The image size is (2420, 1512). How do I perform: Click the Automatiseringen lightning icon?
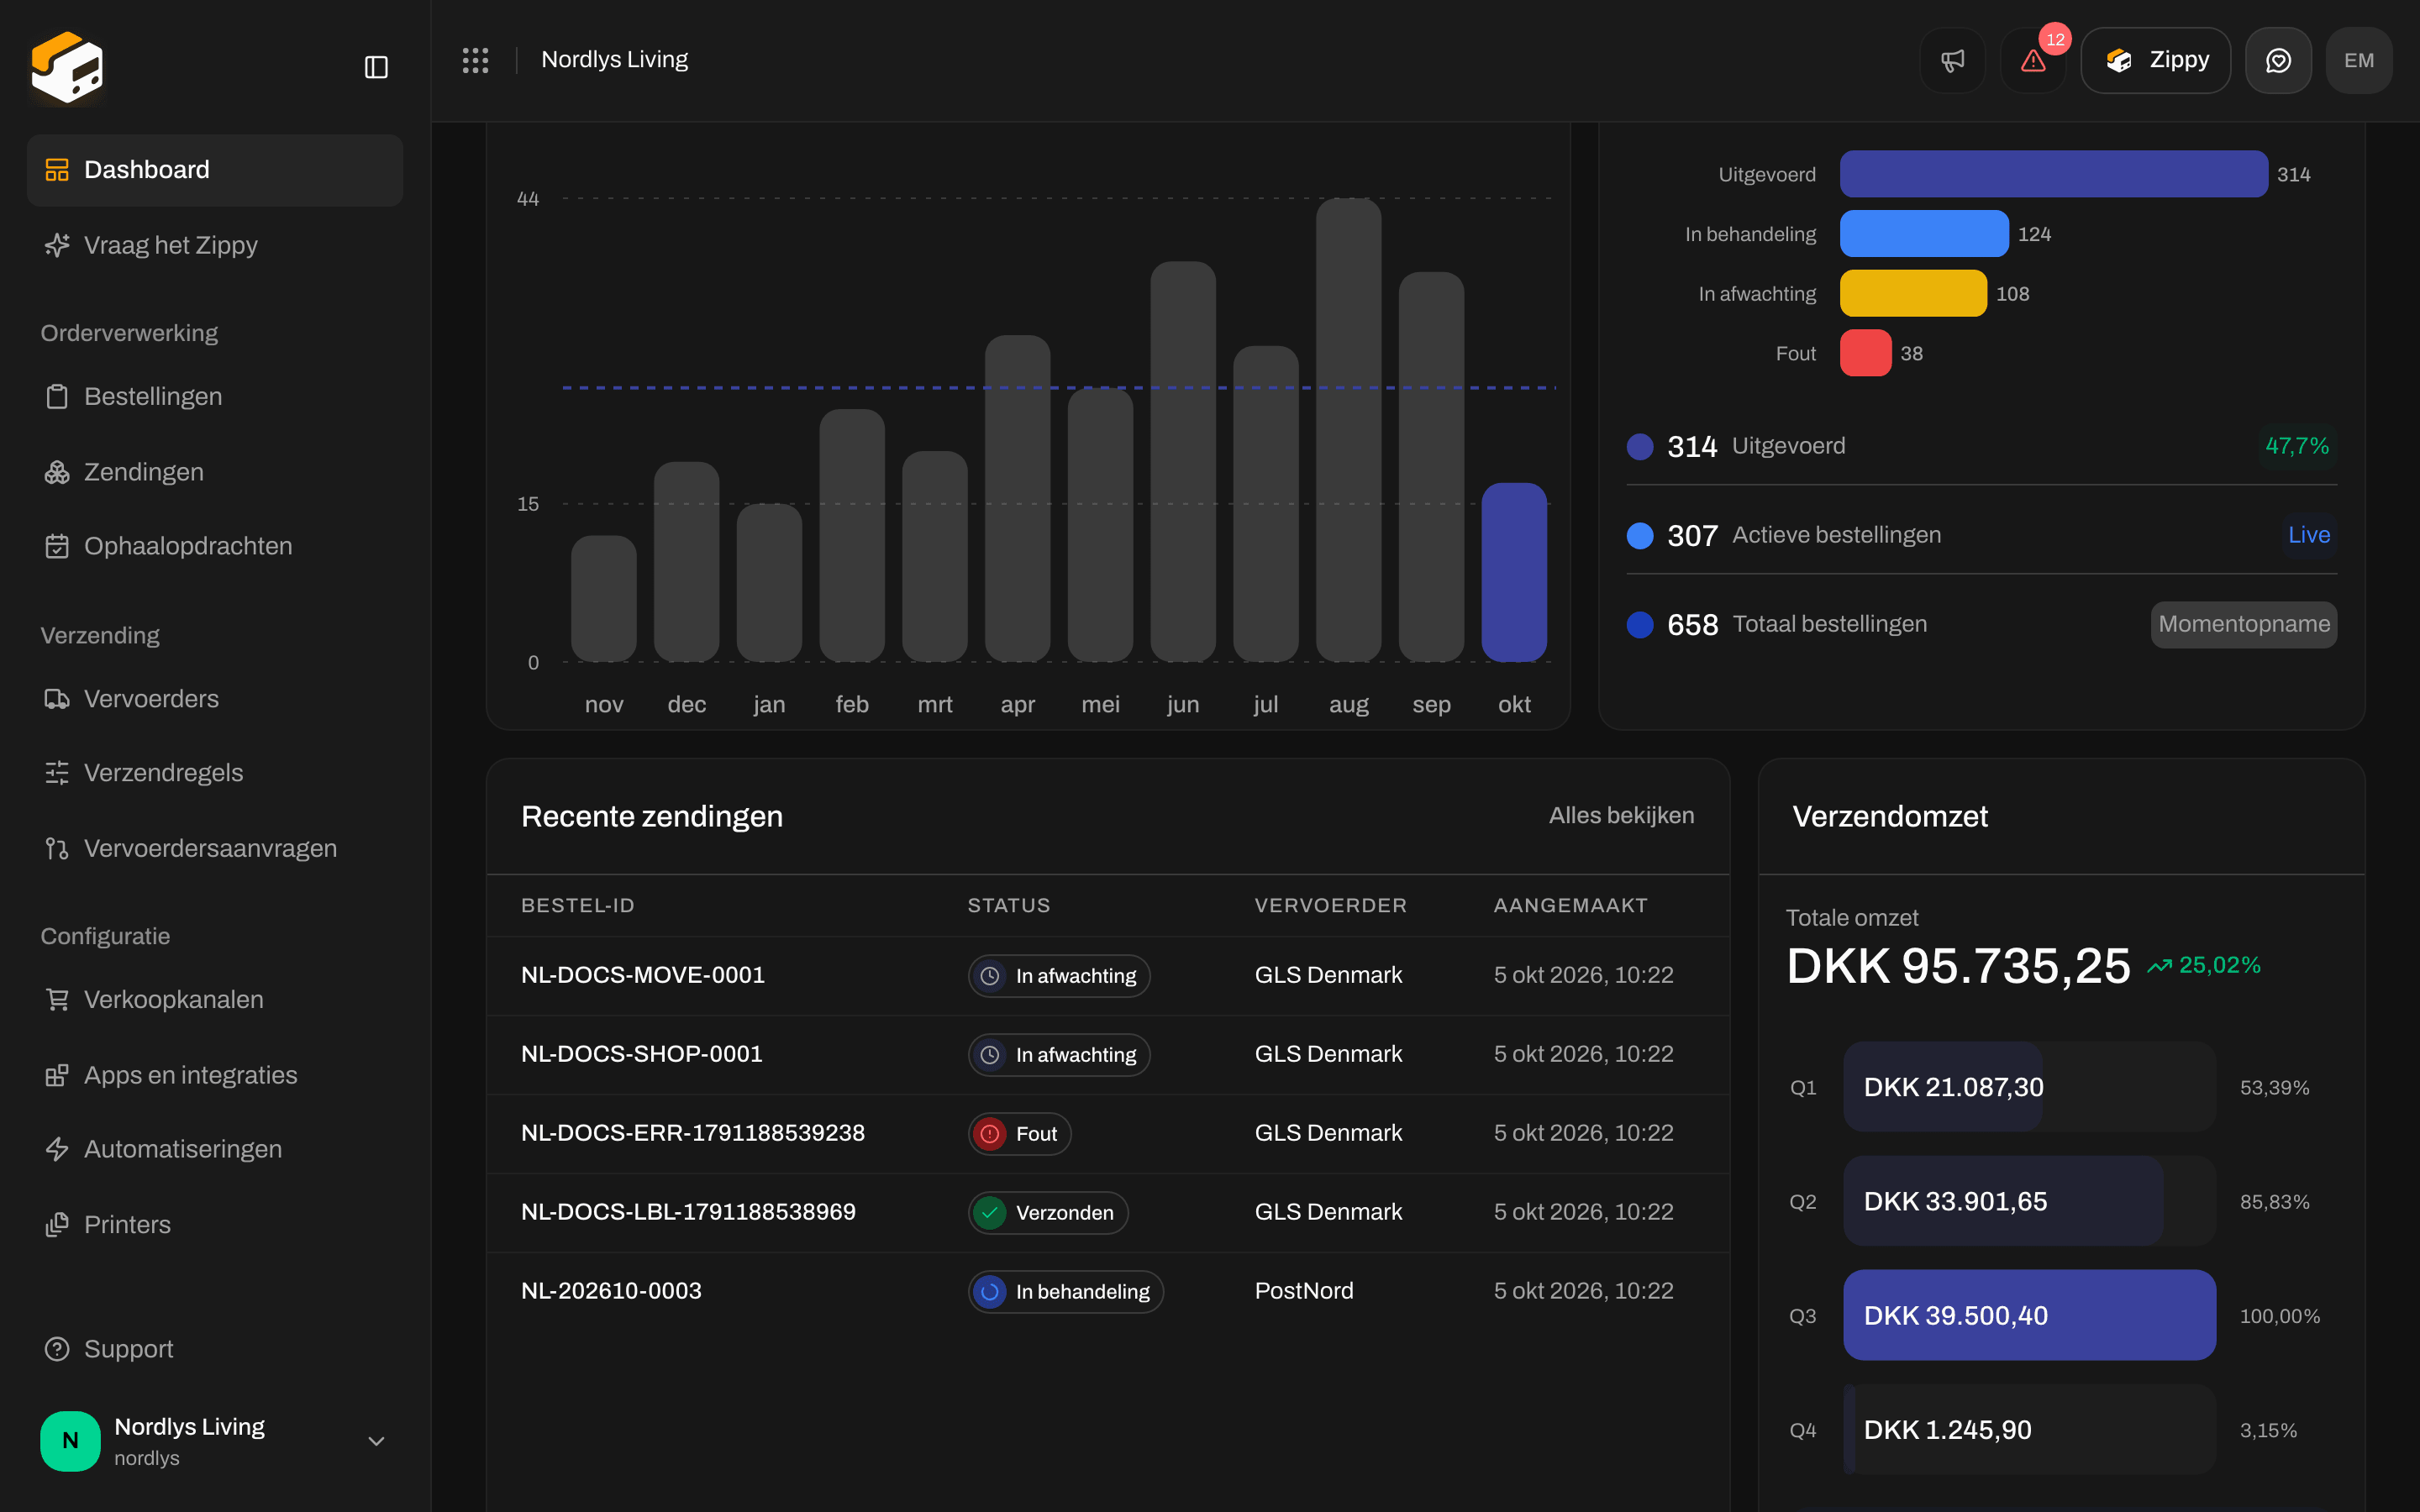[57, 1149]
